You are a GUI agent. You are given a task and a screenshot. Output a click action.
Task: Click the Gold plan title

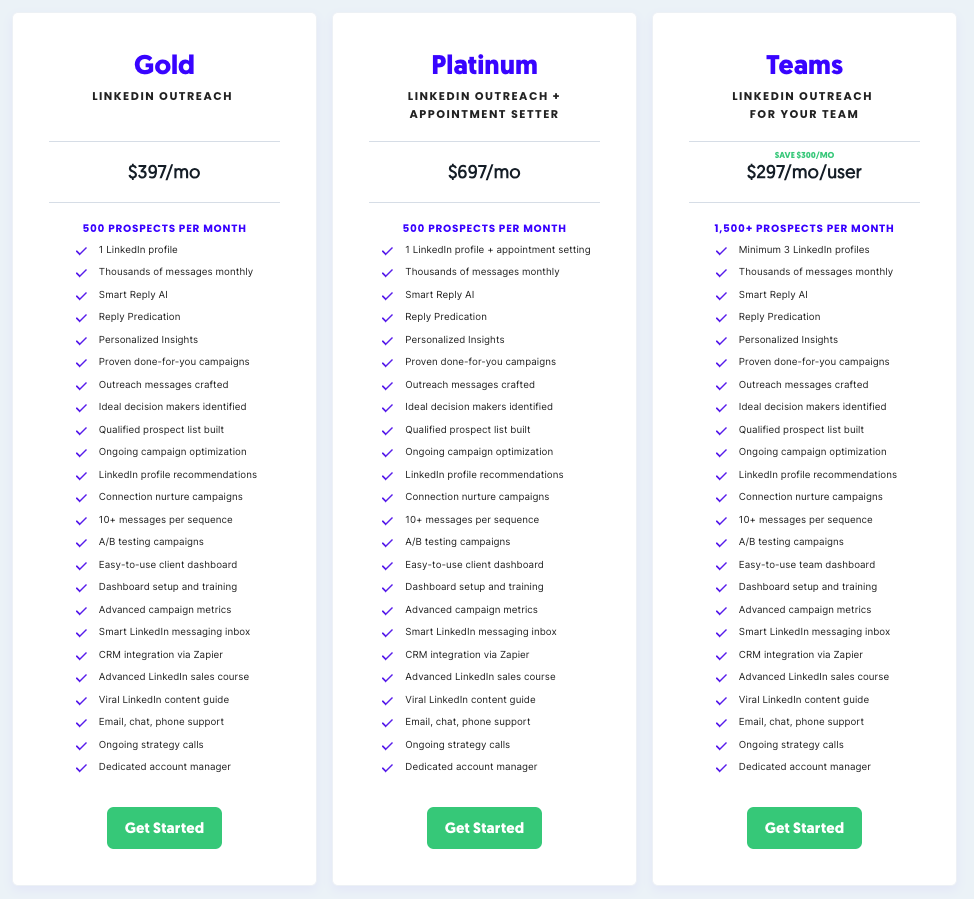coord(164,65)
